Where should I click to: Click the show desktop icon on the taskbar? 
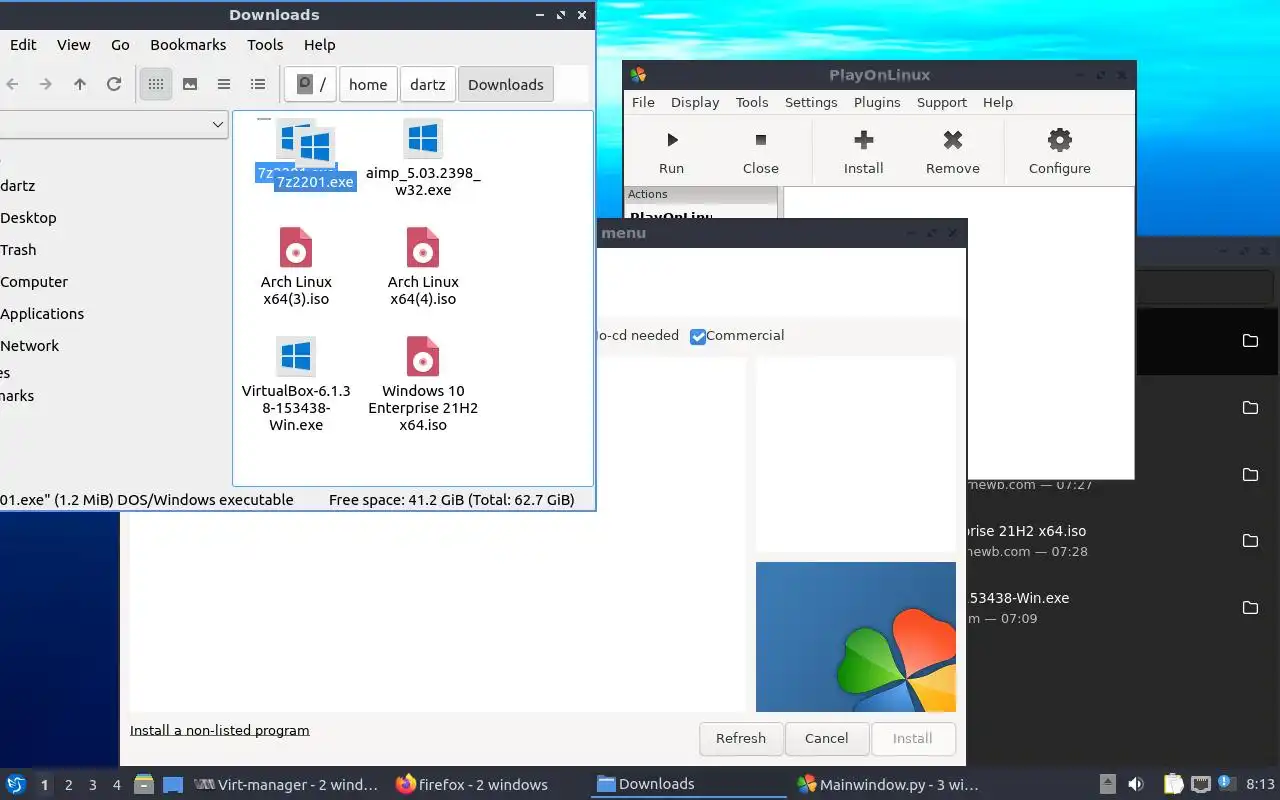tap(173, 785)
